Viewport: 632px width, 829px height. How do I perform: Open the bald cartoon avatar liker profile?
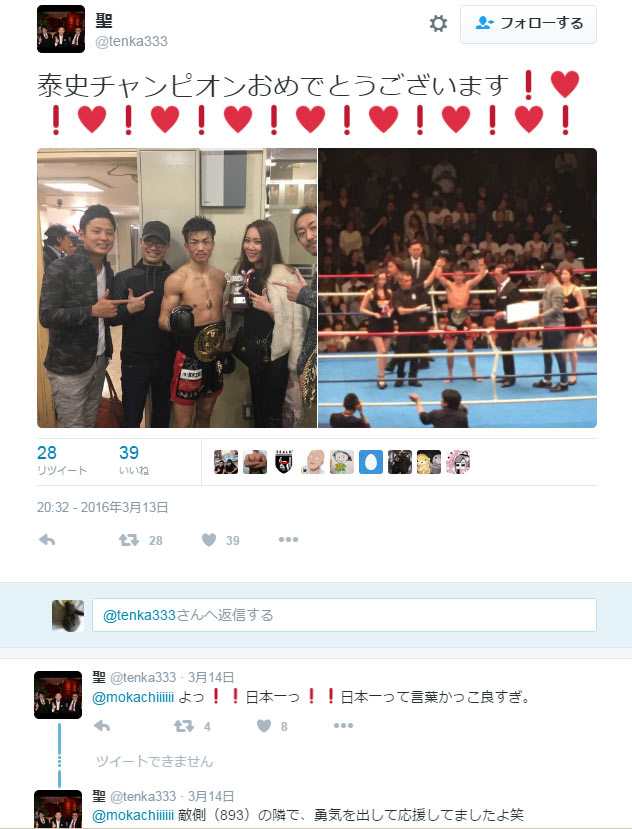click(x=313, y=462)
